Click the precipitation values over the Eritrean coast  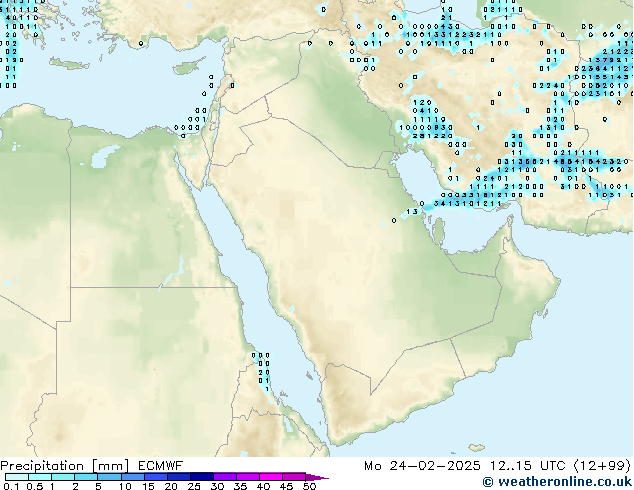click(x=262, y=372)
